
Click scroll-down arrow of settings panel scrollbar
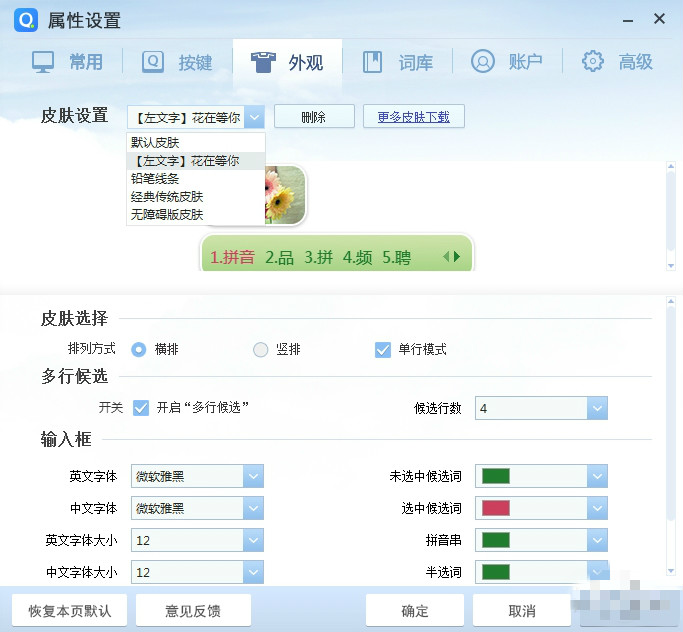point(671,571)
